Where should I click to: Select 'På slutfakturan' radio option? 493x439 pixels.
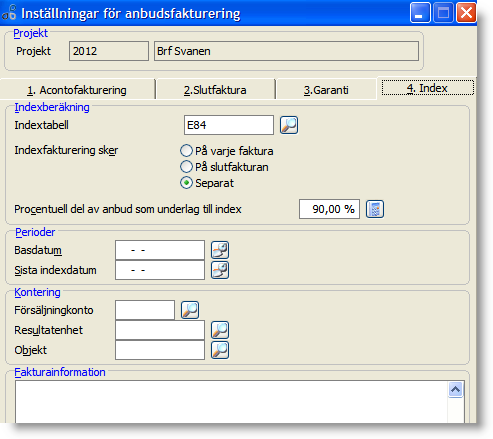click(186, 167)
